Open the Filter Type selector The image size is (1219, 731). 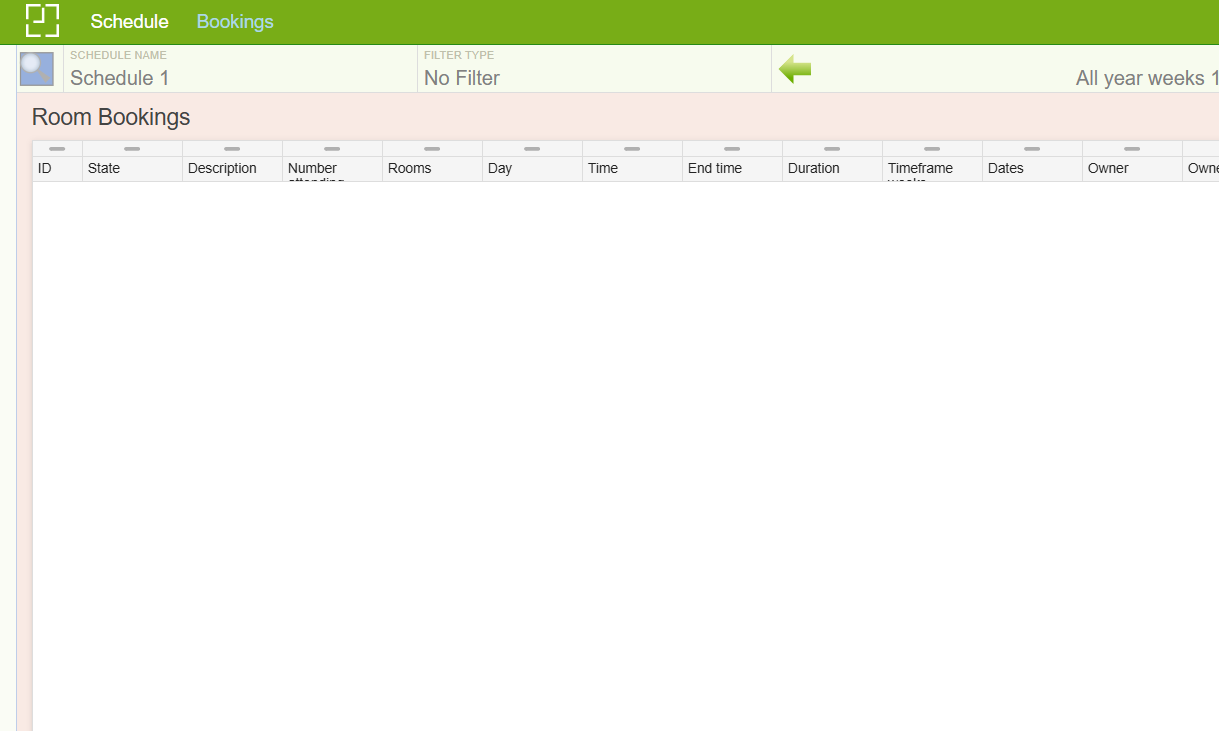(x=594, y=77)
